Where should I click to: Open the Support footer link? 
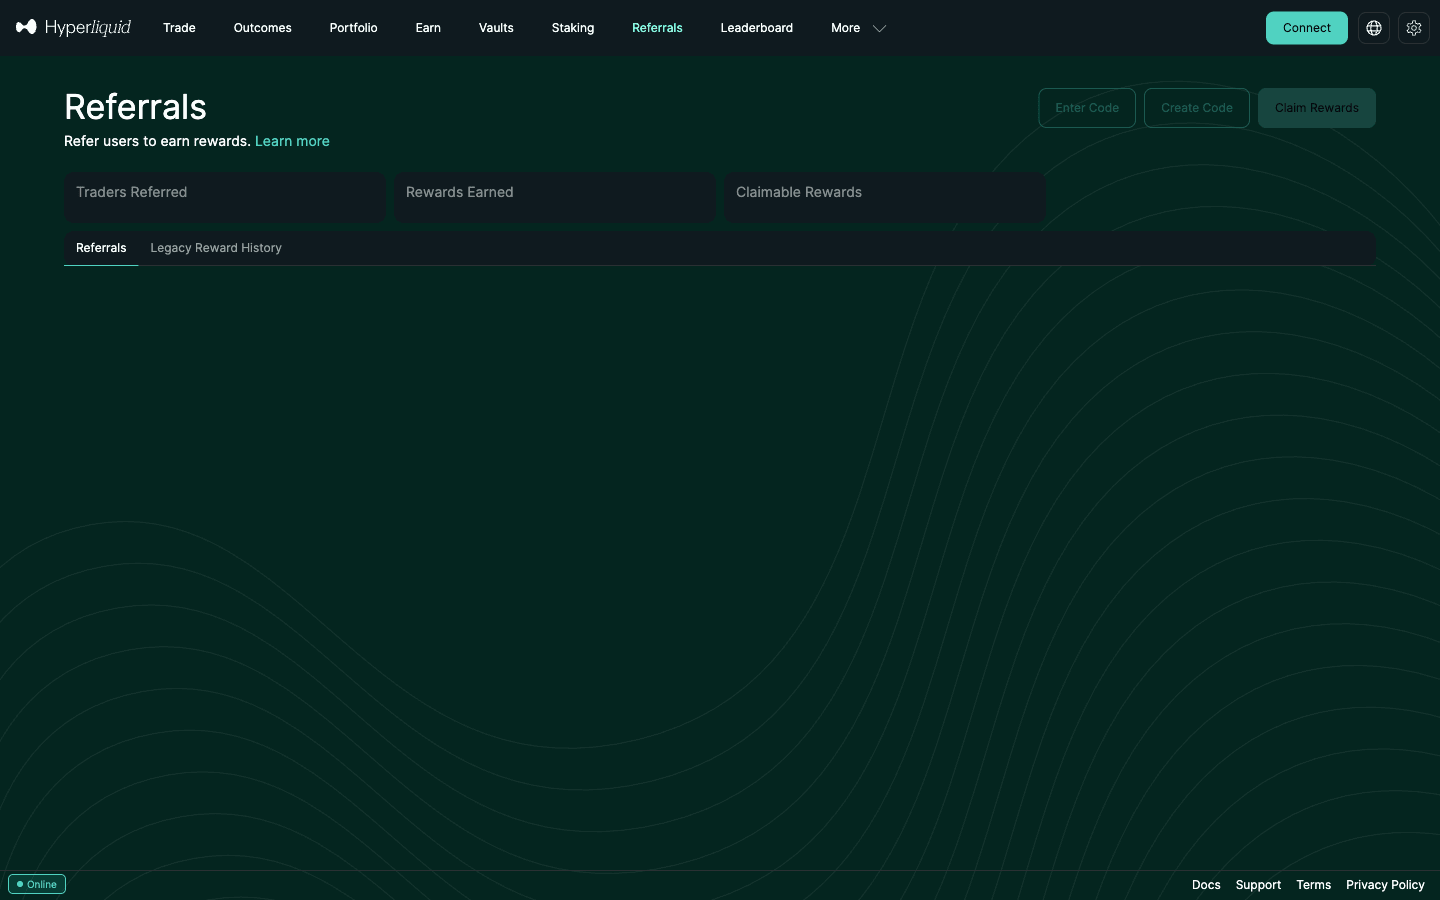click(1258, 885)
